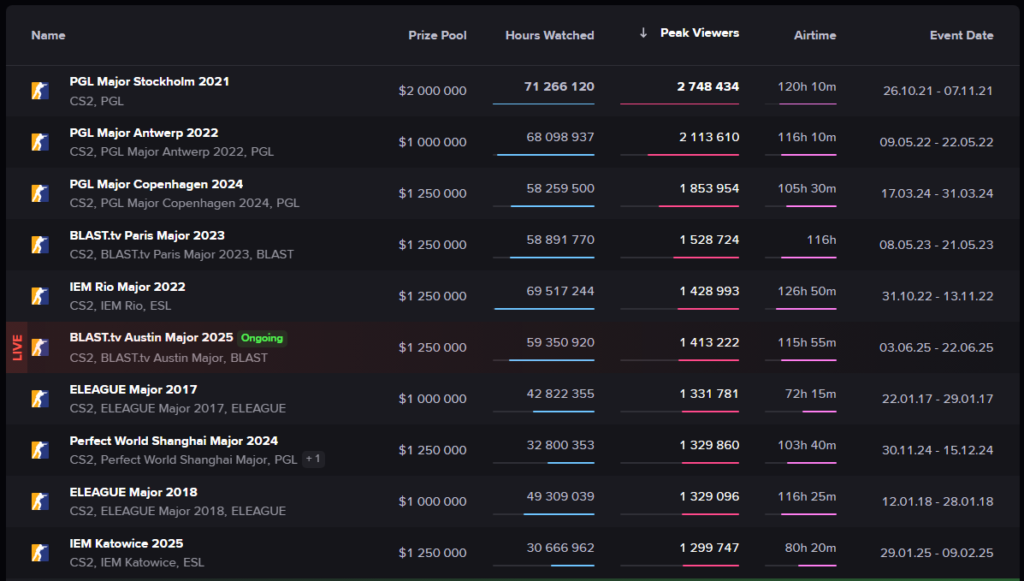Open the ELEAGUE Major 2018 event page

coord(133,492)
